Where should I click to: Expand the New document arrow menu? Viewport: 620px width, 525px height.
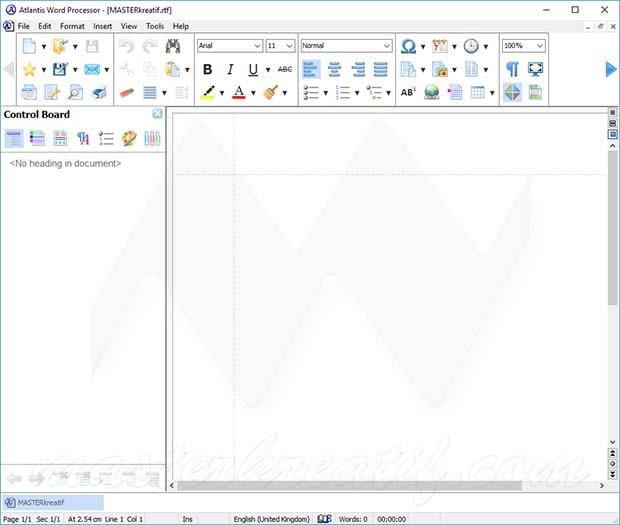click(44, 47)
